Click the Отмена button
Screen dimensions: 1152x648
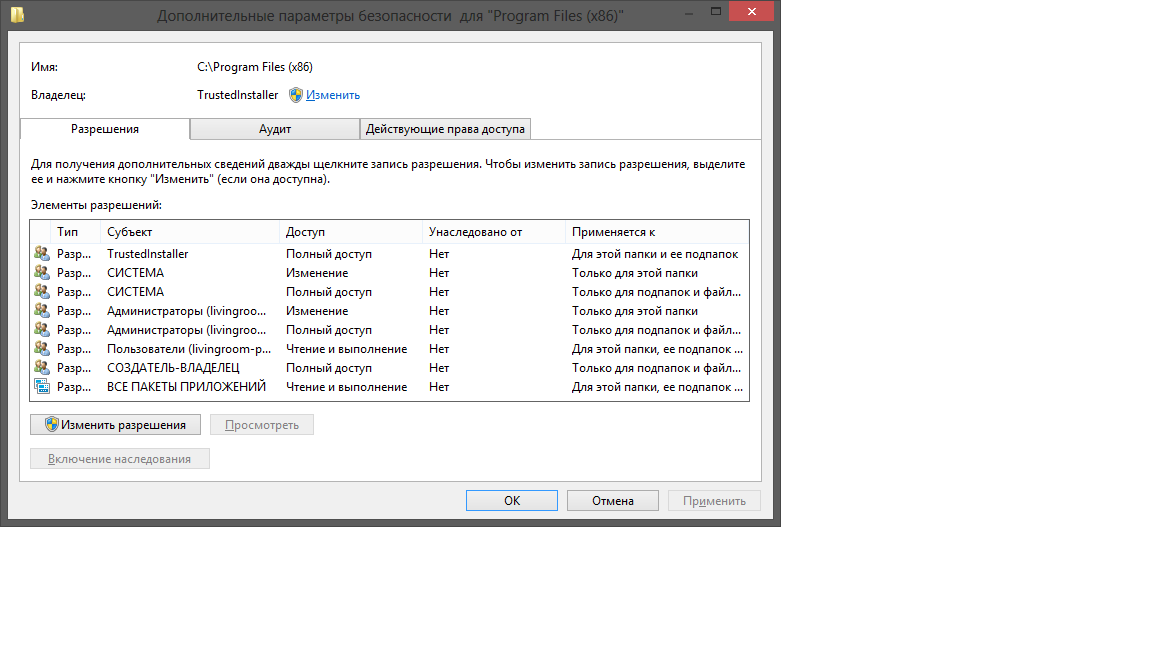click(x=612, y=501)
